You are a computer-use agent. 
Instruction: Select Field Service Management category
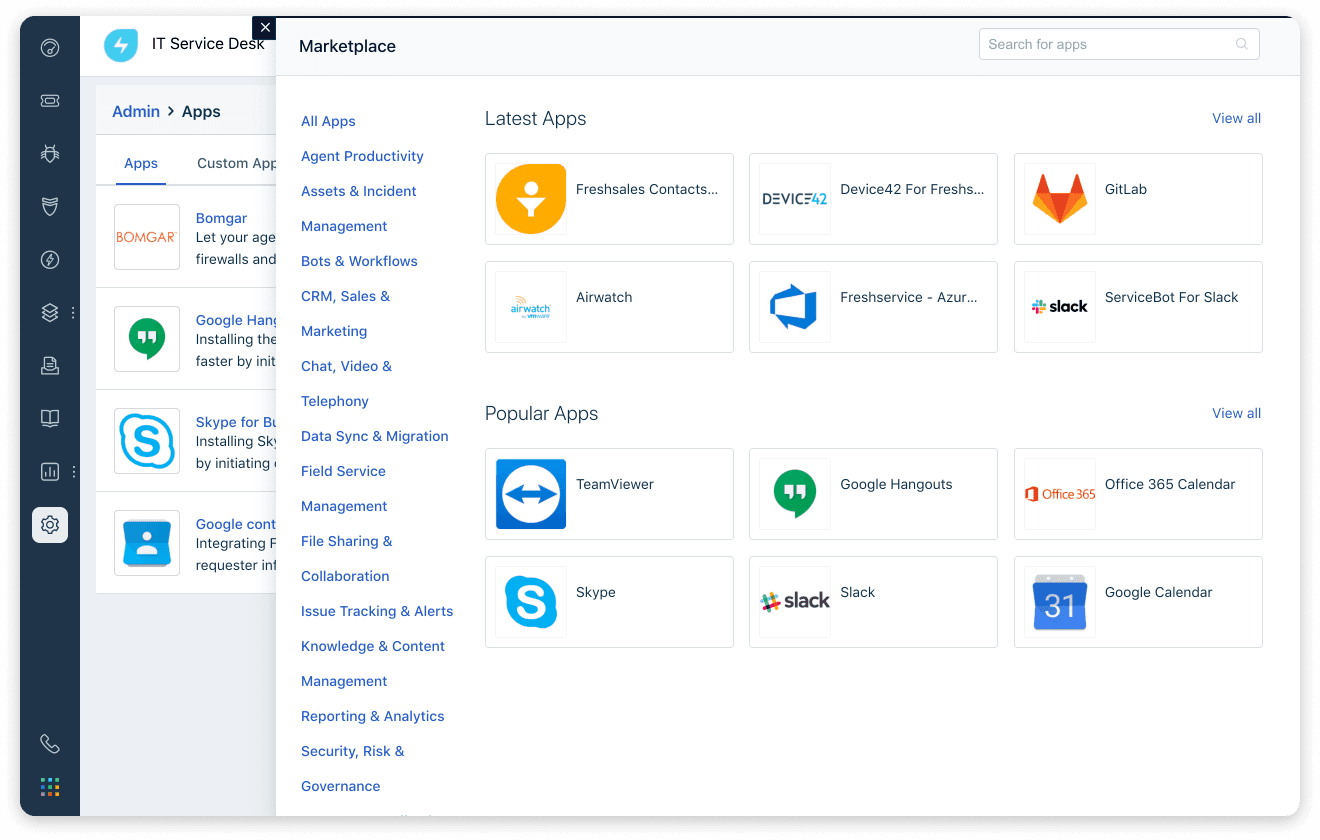pyautogui.click(x=344, y=488)
